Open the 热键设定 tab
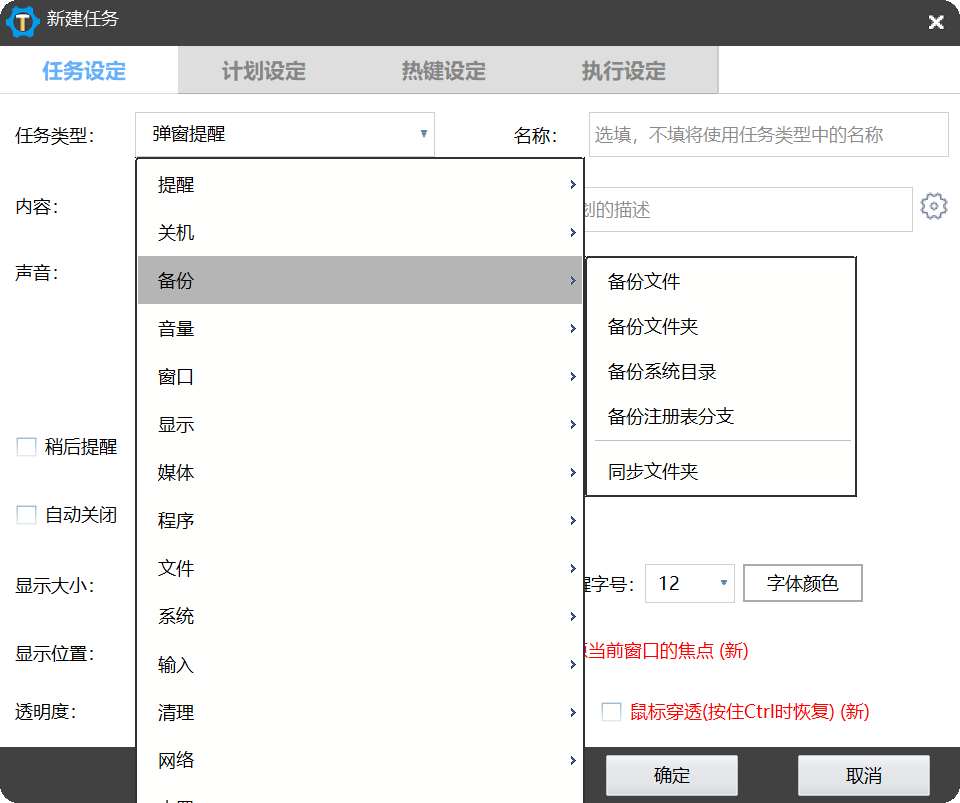The image size is (960, 803). (x=443, y=71)
